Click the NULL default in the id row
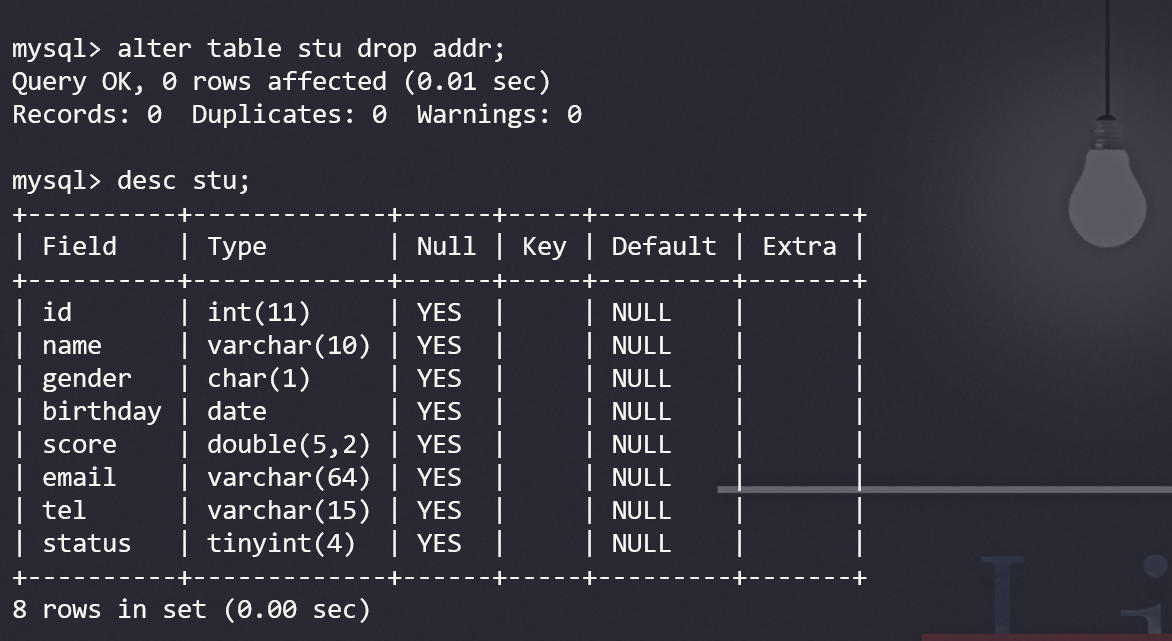Screen dimensions: 1172x641 point(641,312)
